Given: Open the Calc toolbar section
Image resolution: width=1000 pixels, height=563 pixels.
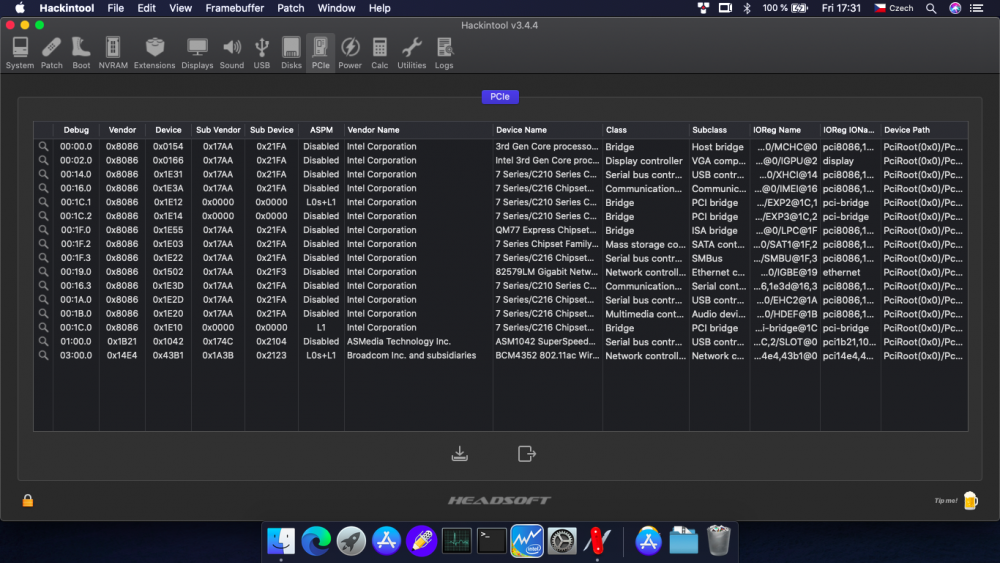Looking at the screenshot, I should pos(379,52).
